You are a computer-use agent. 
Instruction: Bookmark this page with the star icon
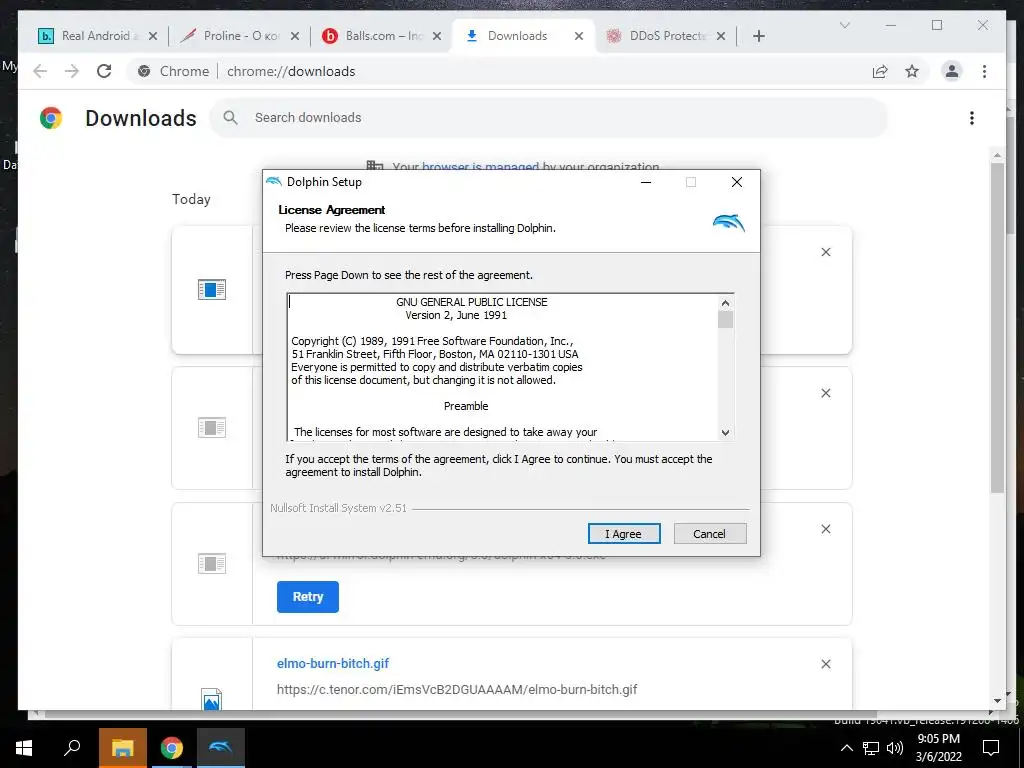(x=912, y=71)
